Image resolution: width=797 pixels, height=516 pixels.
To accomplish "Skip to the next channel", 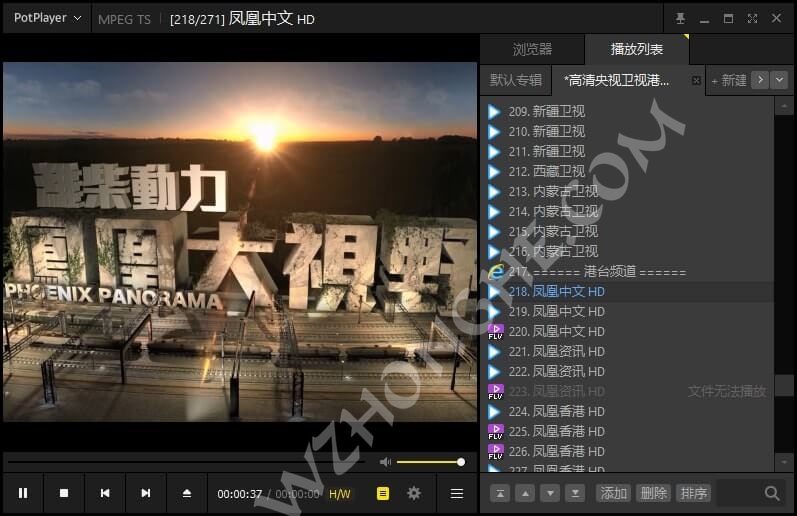I will (145, 493).
